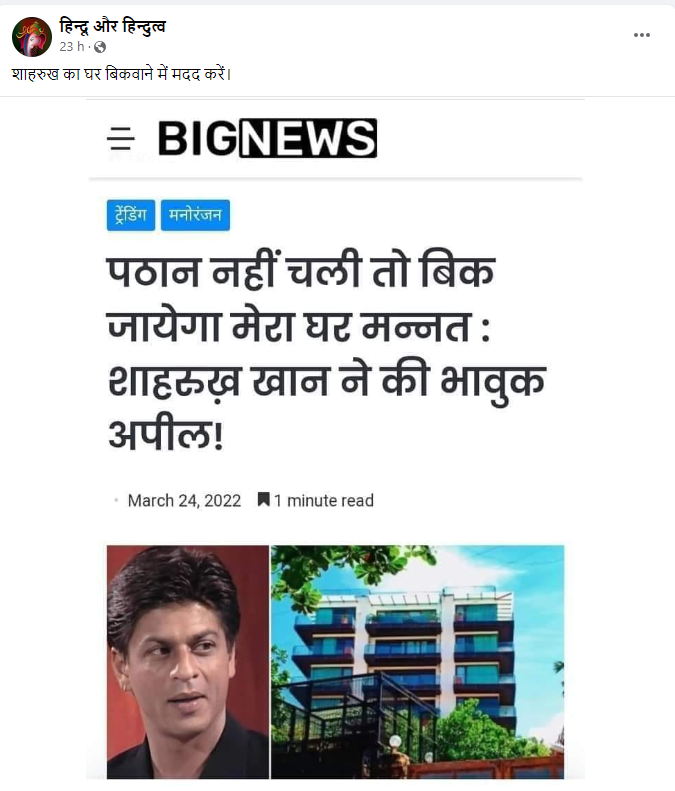Select the मनोरंजन category tag
This screenshot has width=675, height=791.
pyautogui.click(x=195, y=215)
